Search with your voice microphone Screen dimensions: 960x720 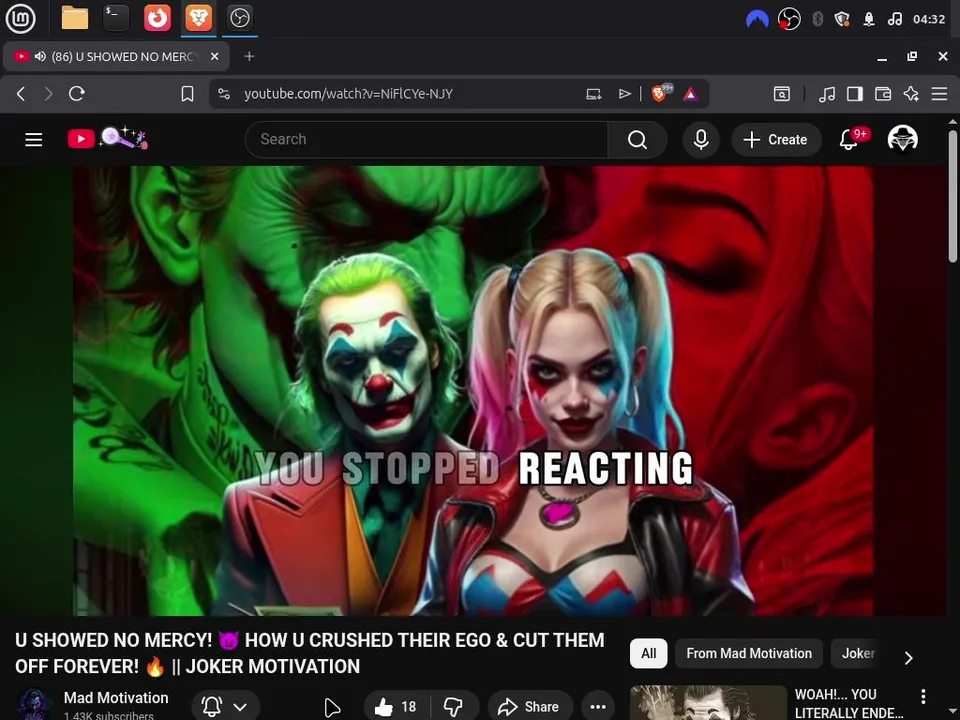(x=701, y=140)
